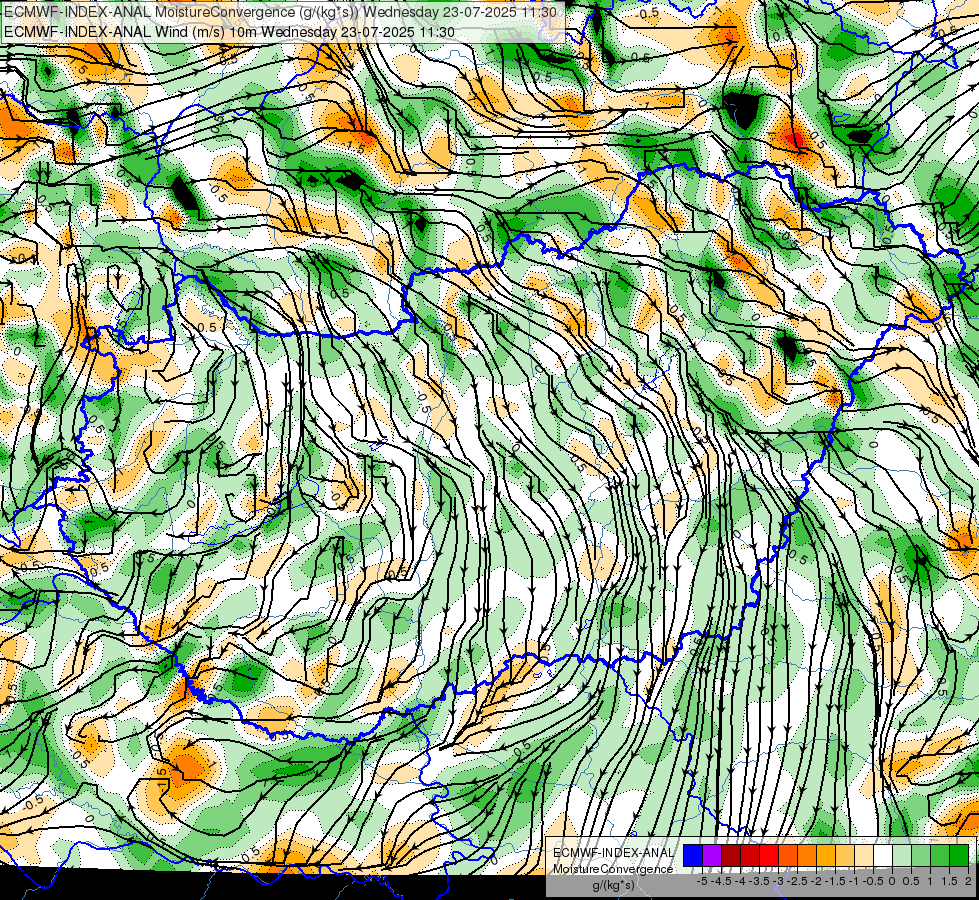
Task: Click the MoistureConvergence title line at top
Action: (x=280, y=12)
